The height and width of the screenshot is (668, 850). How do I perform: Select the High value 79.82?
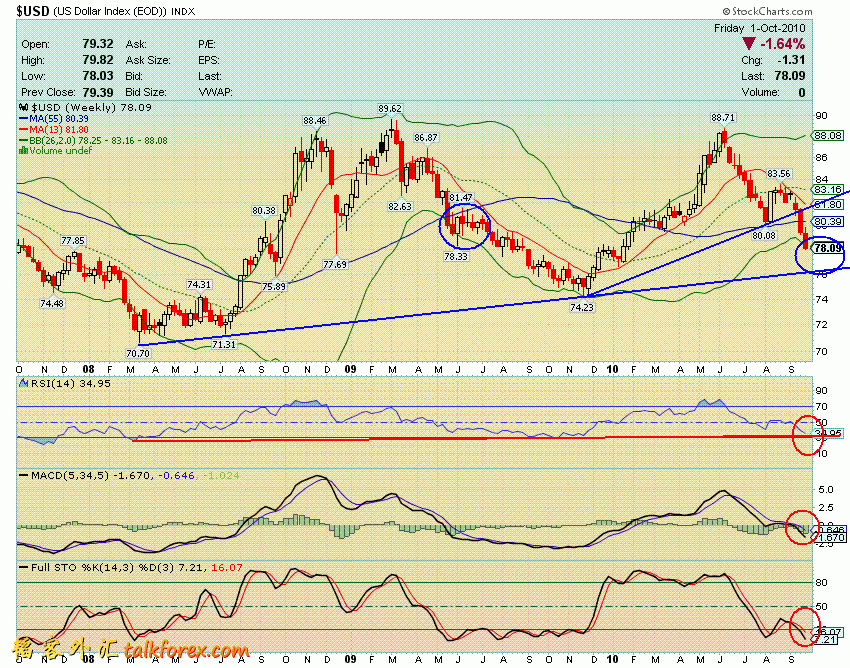pyautogui.click(x=98, y=60)
